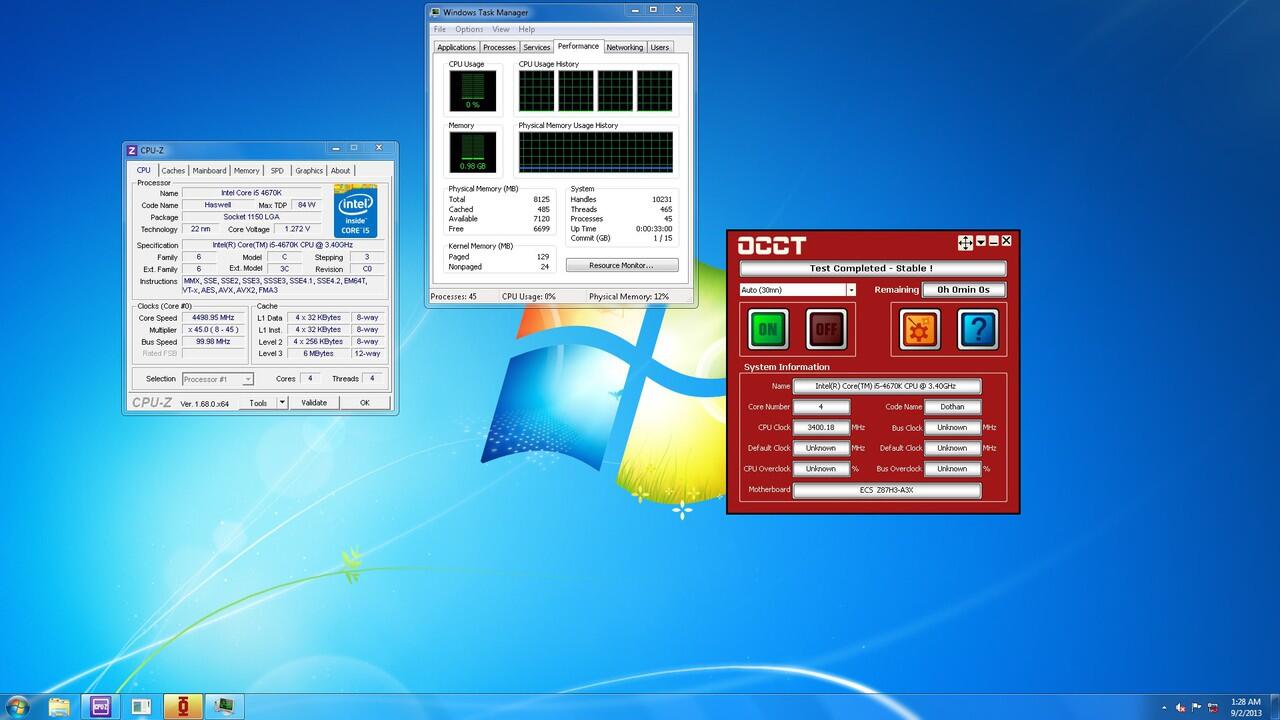Switch to the SPD tab in CPU-Z
1280x720 pixels.
[277, 171]
